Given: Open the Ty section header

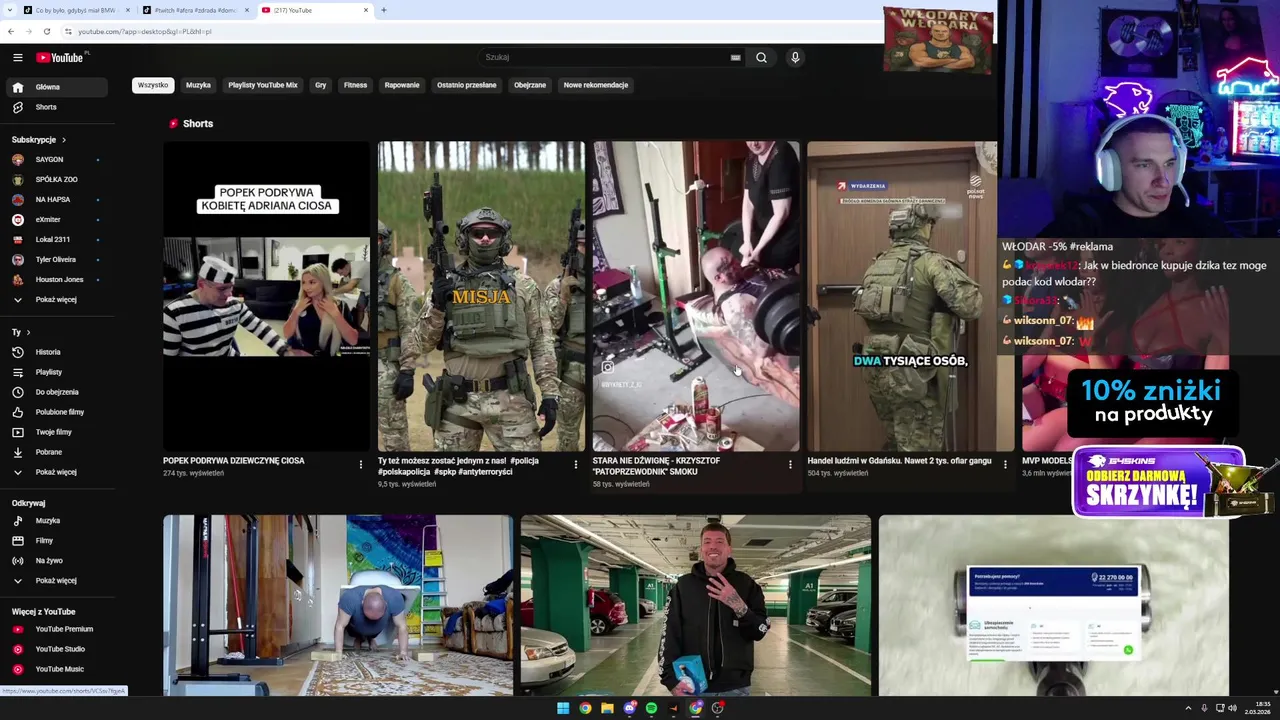Looking at the screenshot, I should tap(21, 332).
